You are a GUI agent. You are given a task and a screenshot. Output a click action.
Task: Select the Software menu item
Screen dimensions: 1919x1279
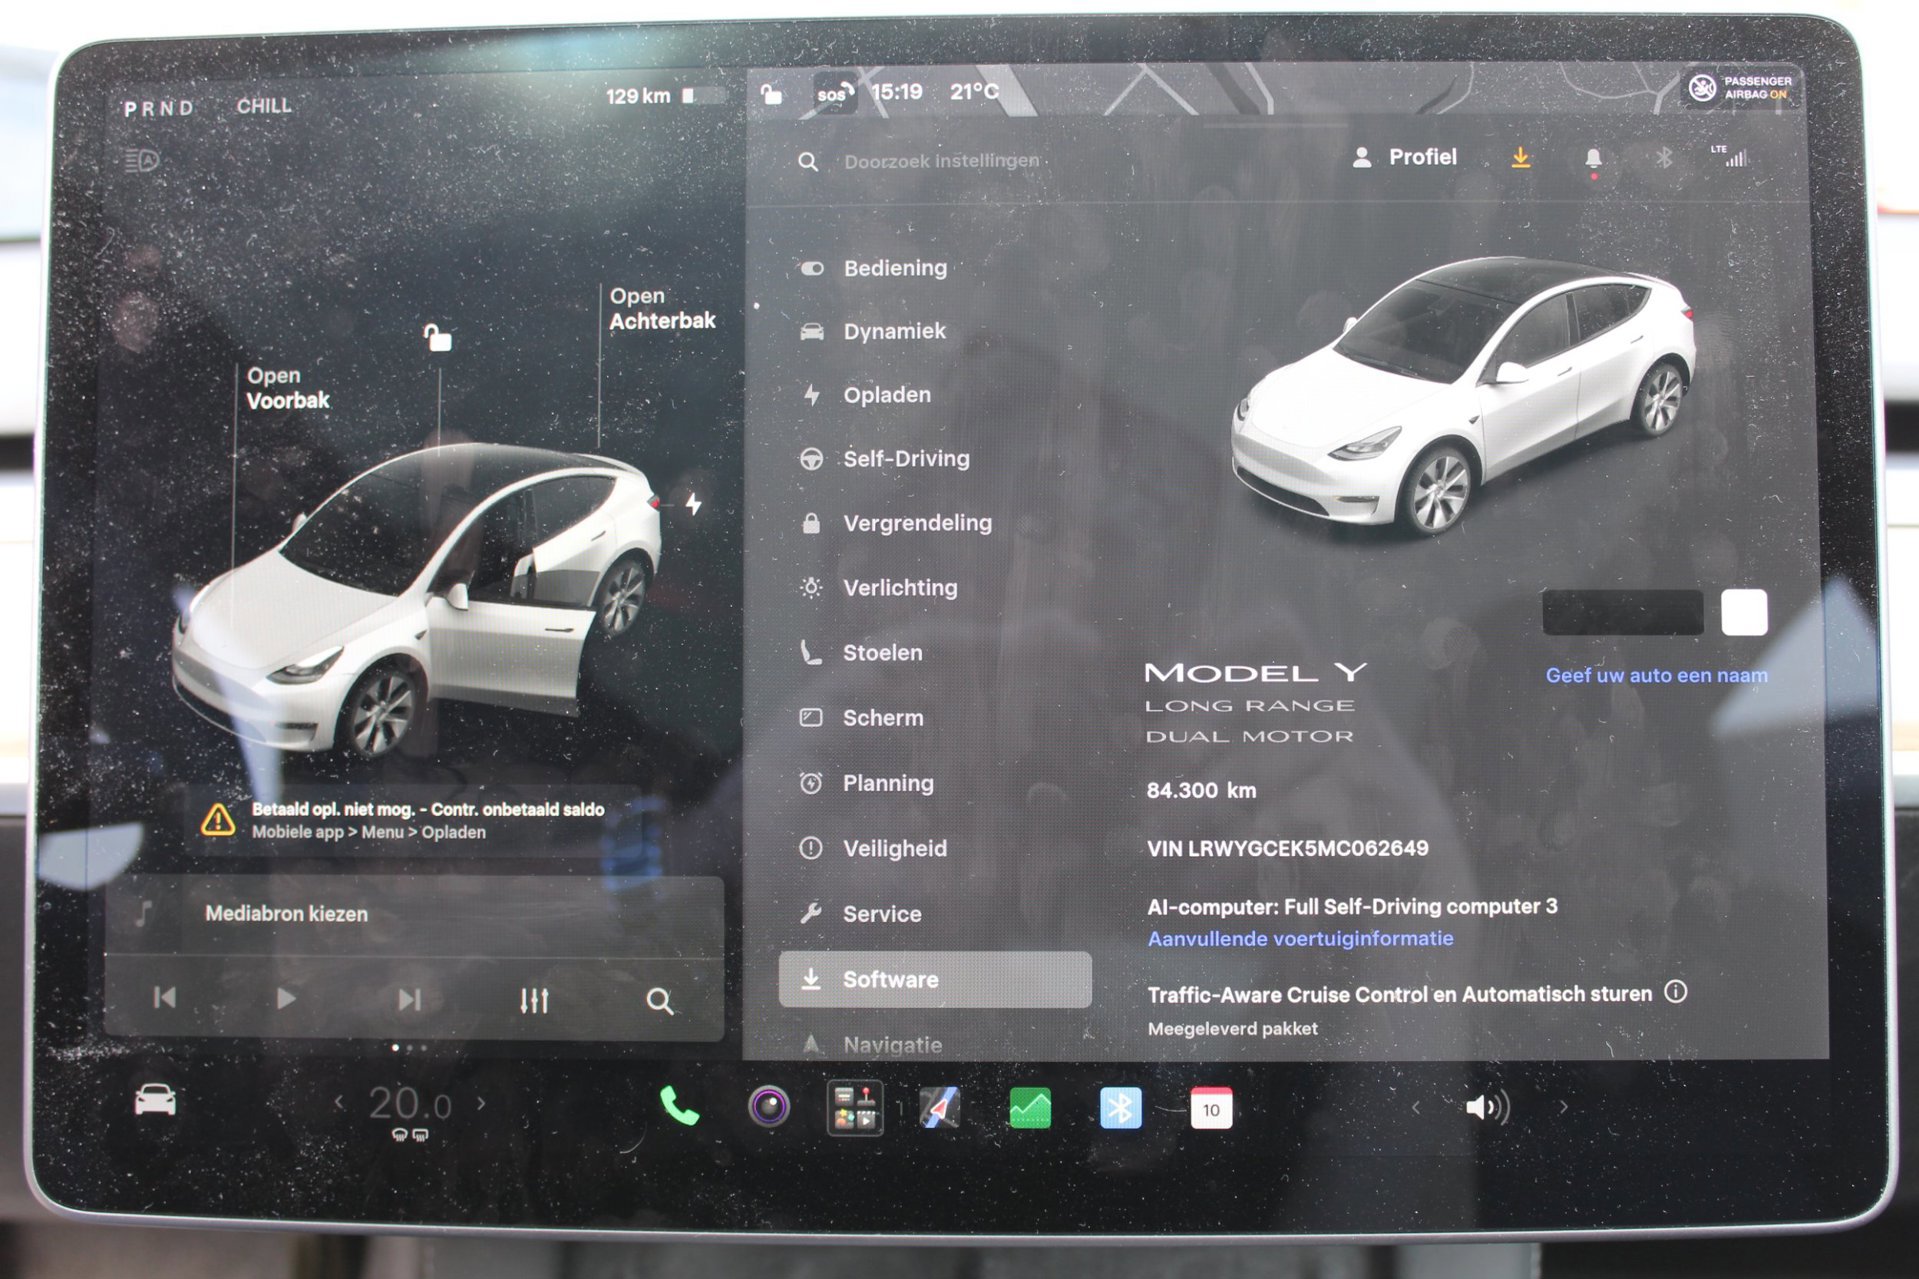pyautogui.click(x=935, y=979)
